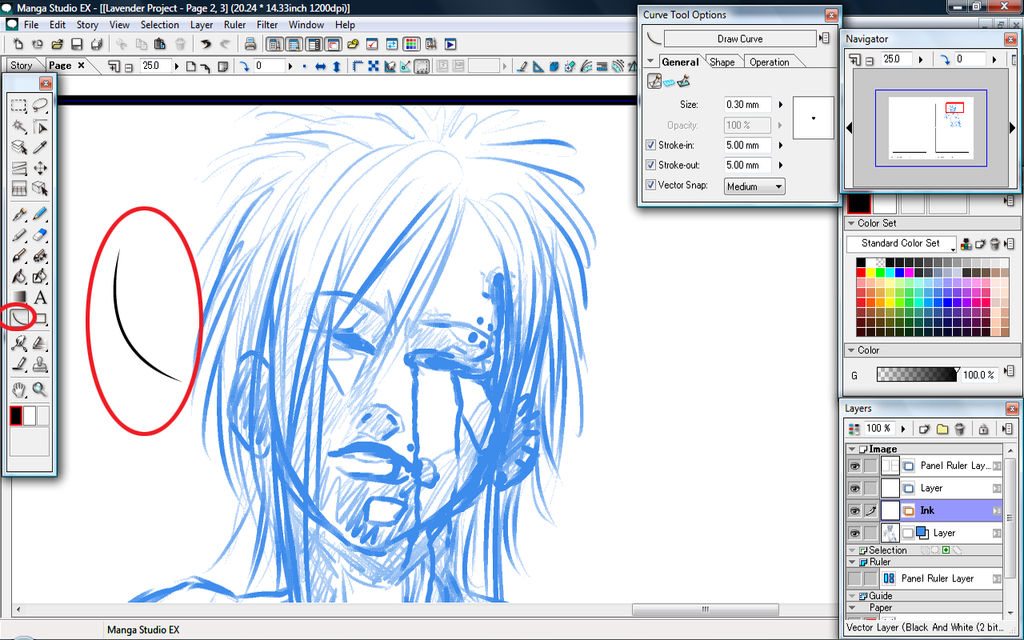Screen dimensions: 1024x640
Task: Select the Zoom magnifier tool
Action: pos(41,389)
